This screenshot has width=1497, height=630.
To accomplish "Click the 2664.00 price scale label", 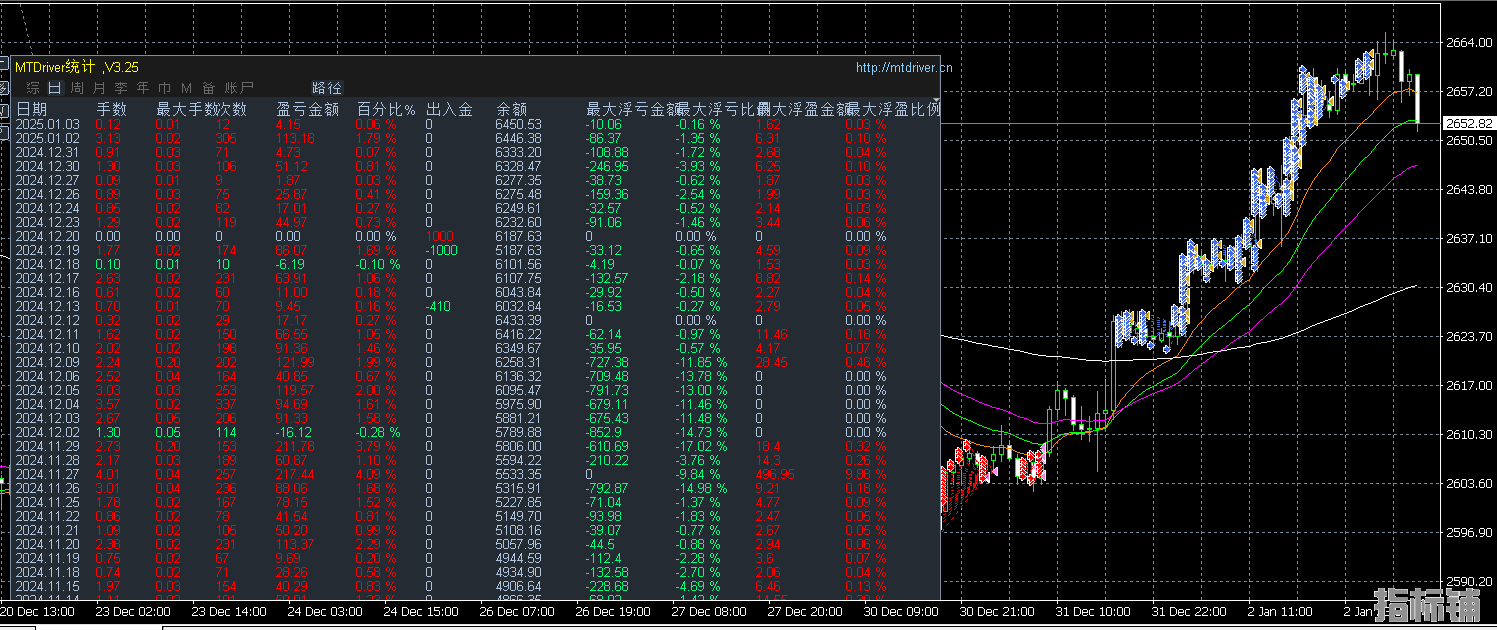I will pos(1469,42).
